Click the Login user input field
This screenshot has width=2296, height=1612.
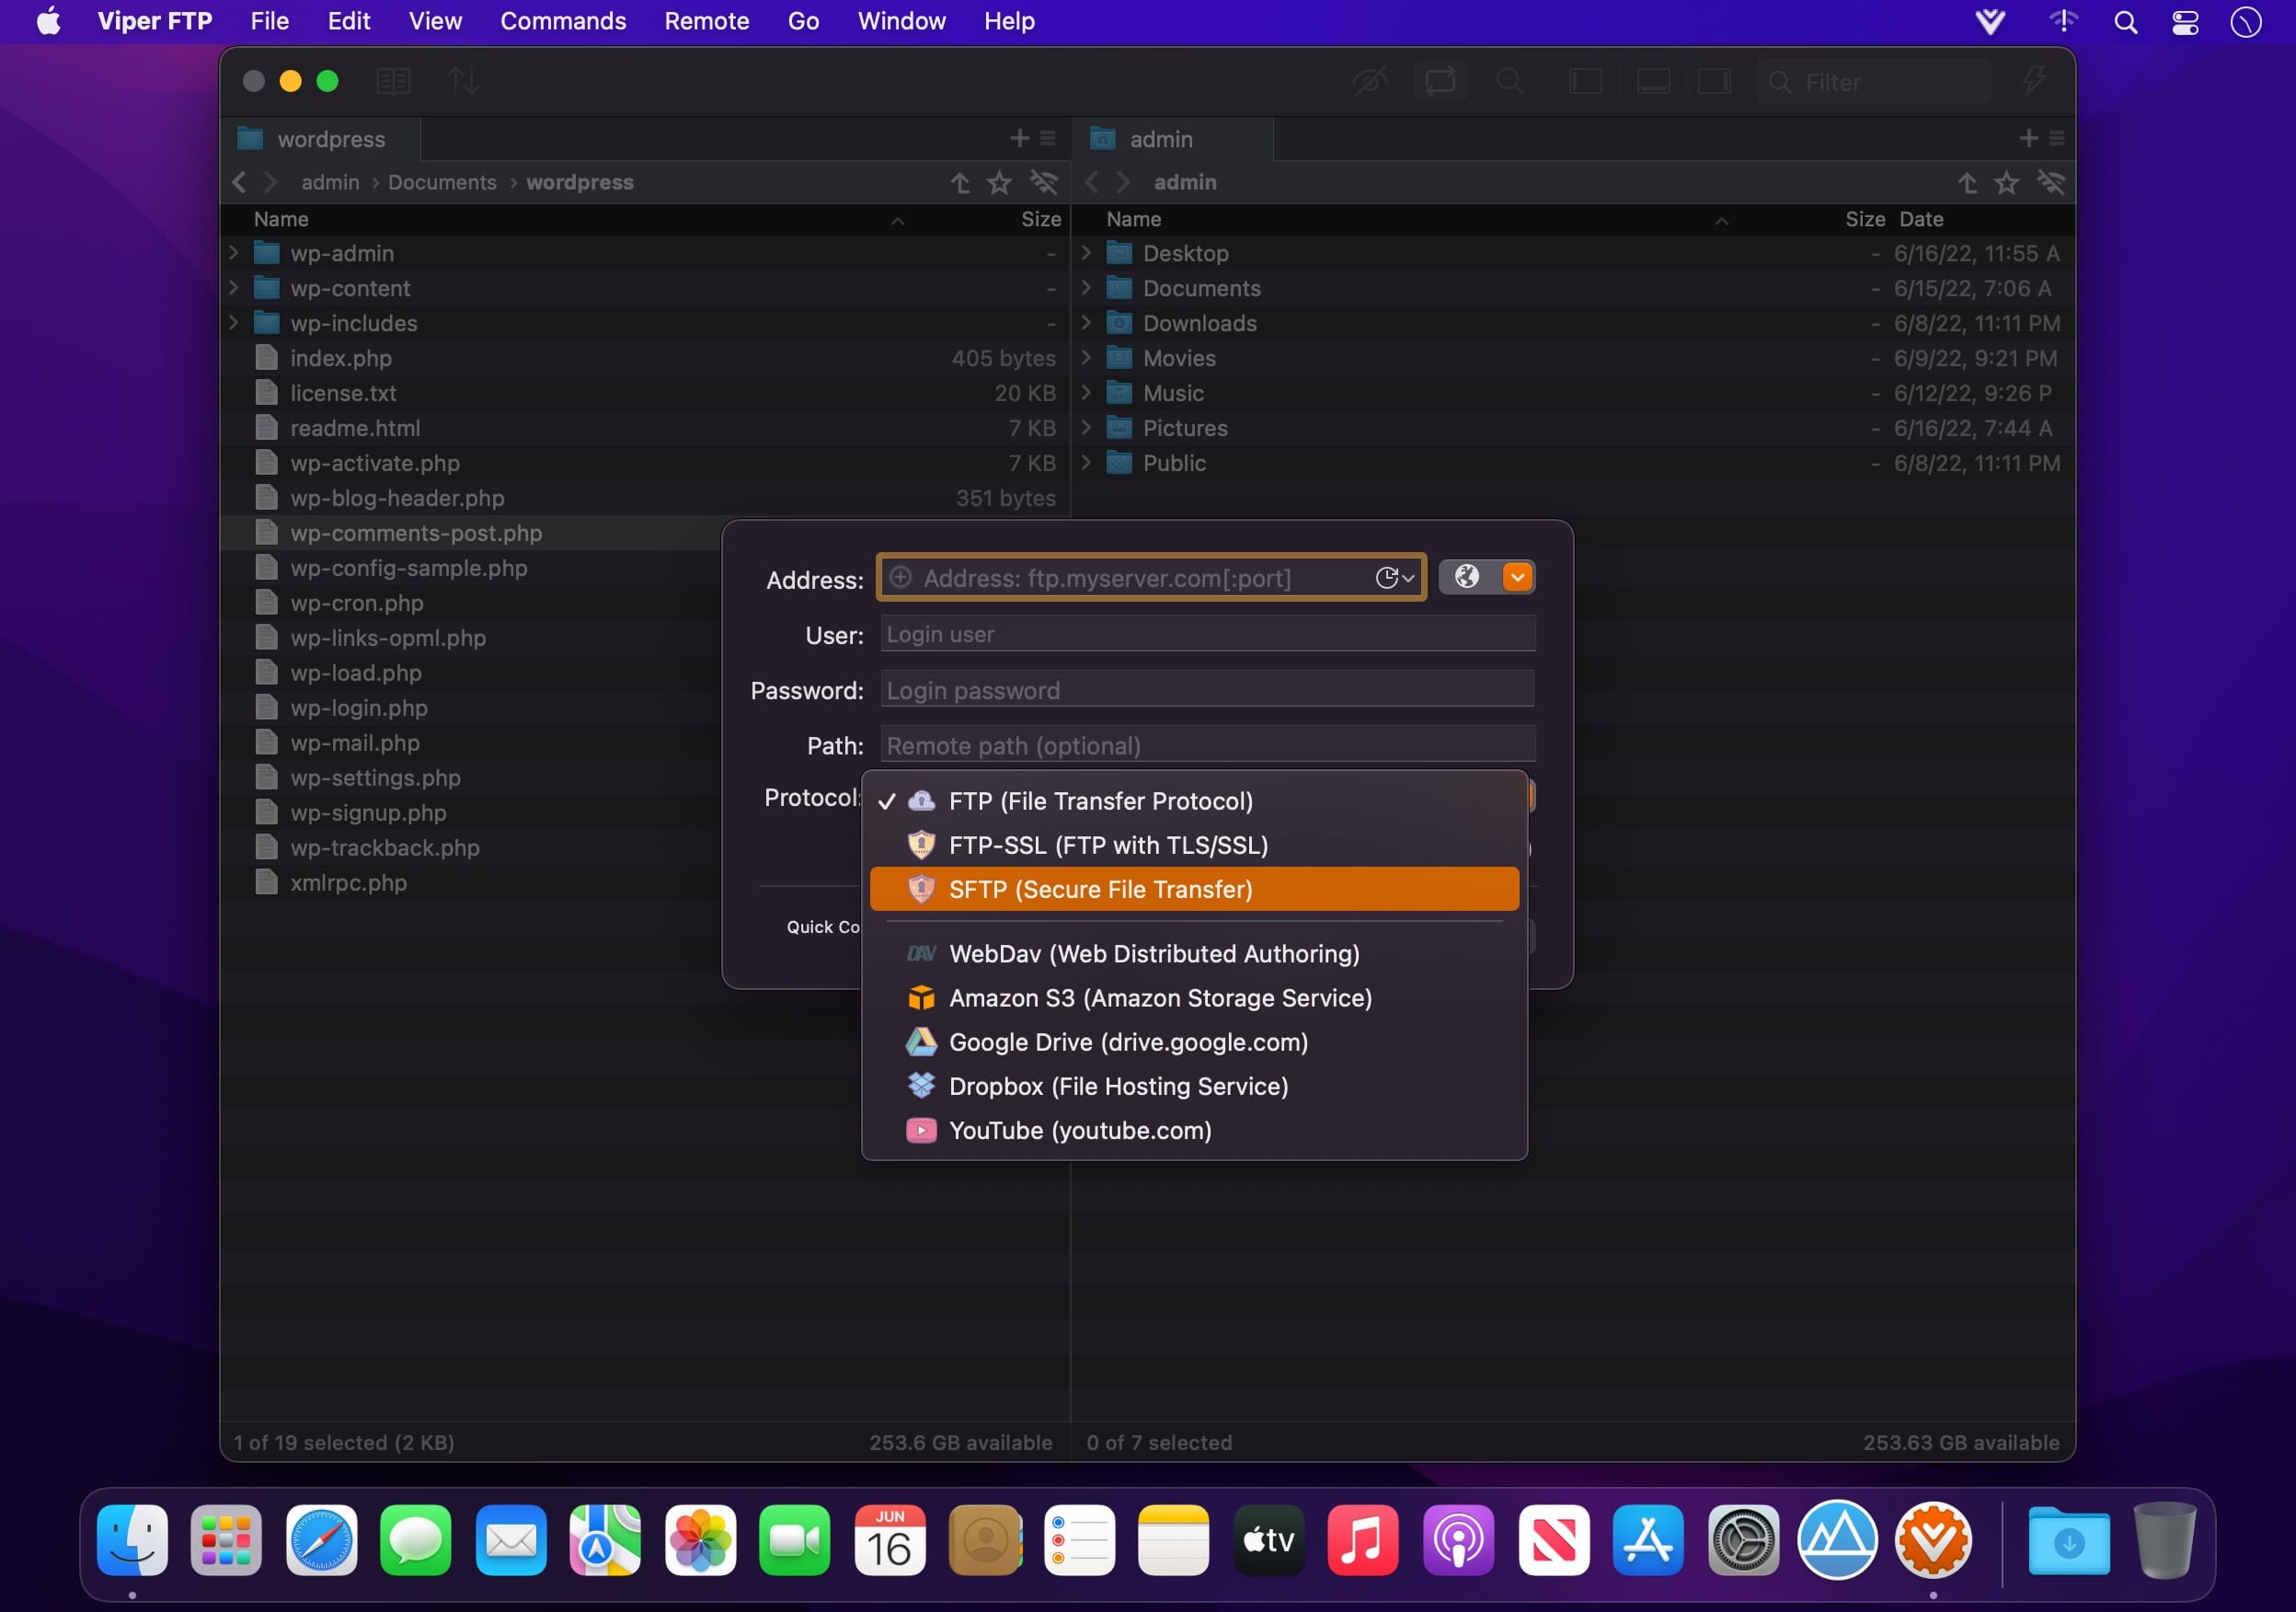point(1207,634)
